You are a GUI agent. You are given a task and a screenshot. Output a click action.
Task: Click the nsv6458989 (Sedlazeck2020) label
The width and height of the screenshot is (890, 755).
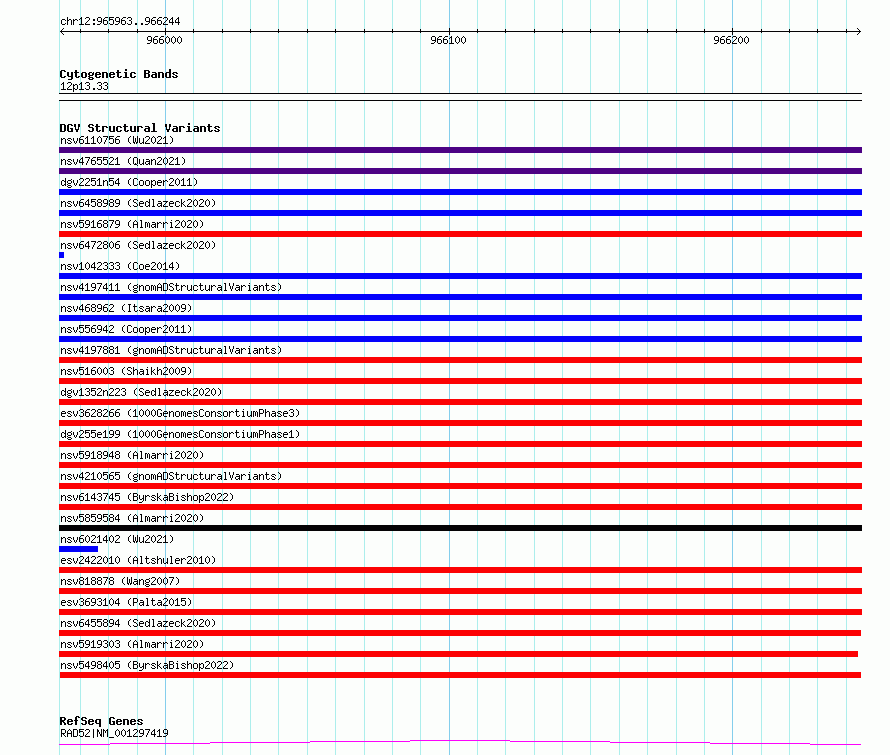138,203
